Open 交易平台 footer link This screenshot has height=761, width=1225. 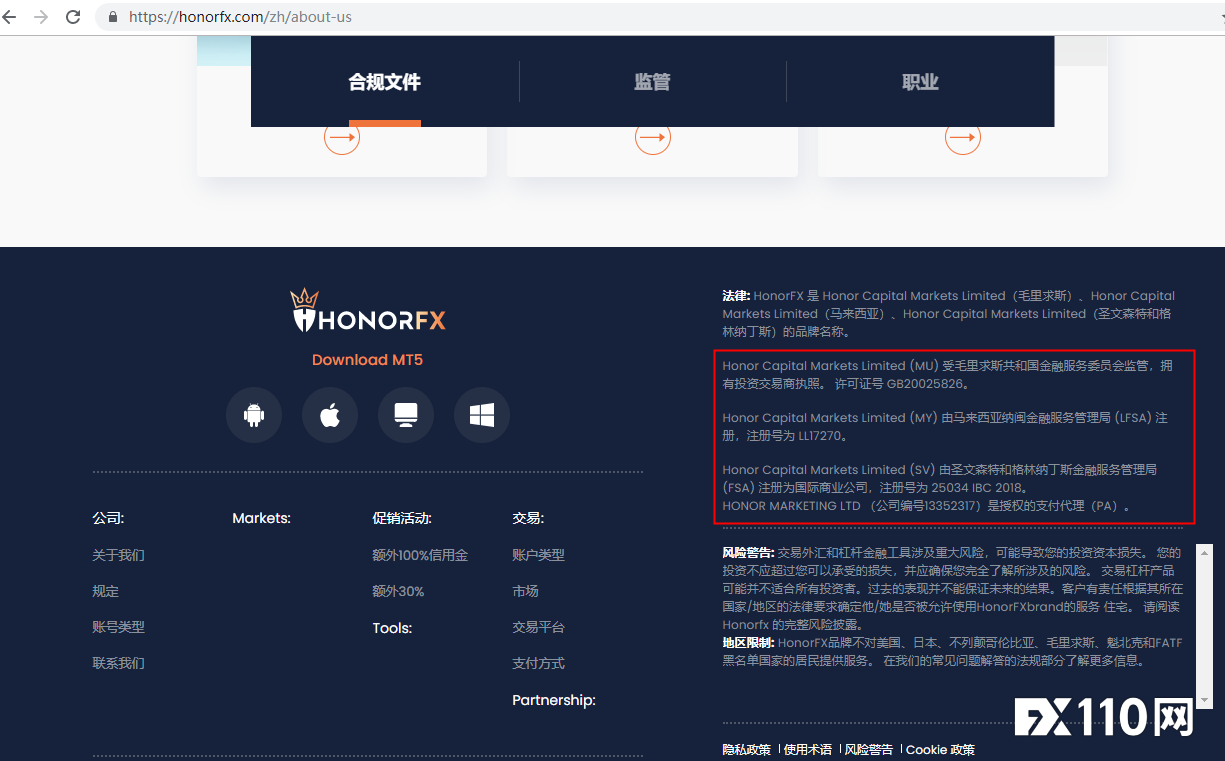click(x=538, y=627)
